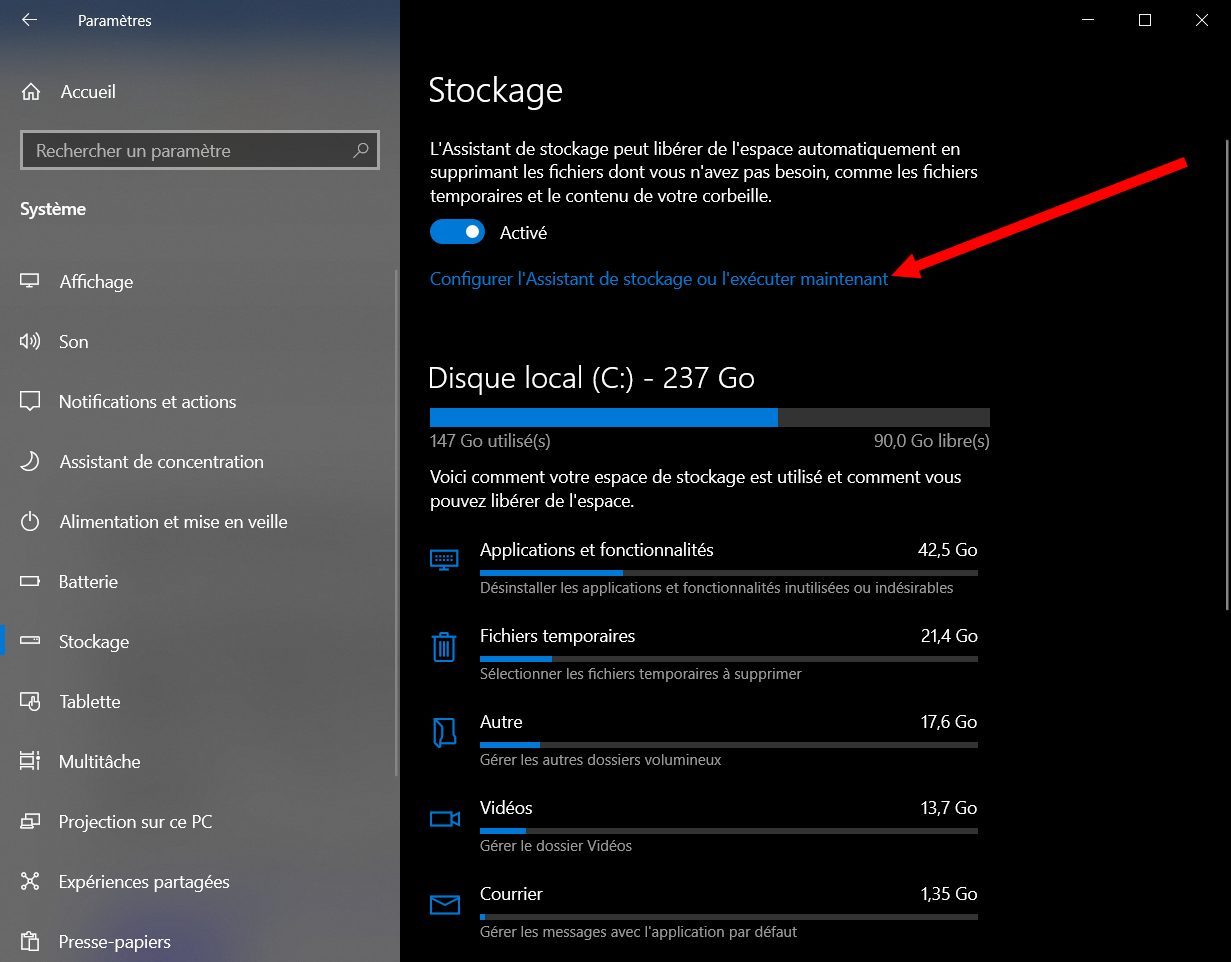This screenshot has width=1231, height=962.
Task: Click the search magnifier icon
Action: click(x=361, y=151)
